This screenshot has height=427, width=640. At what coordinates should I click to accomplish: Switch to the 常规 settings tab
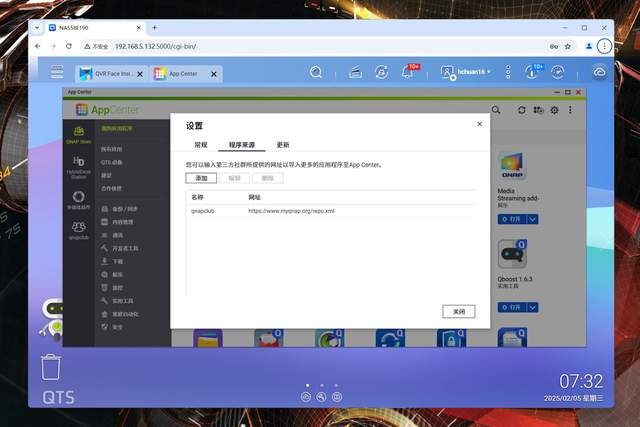[201, 145]
